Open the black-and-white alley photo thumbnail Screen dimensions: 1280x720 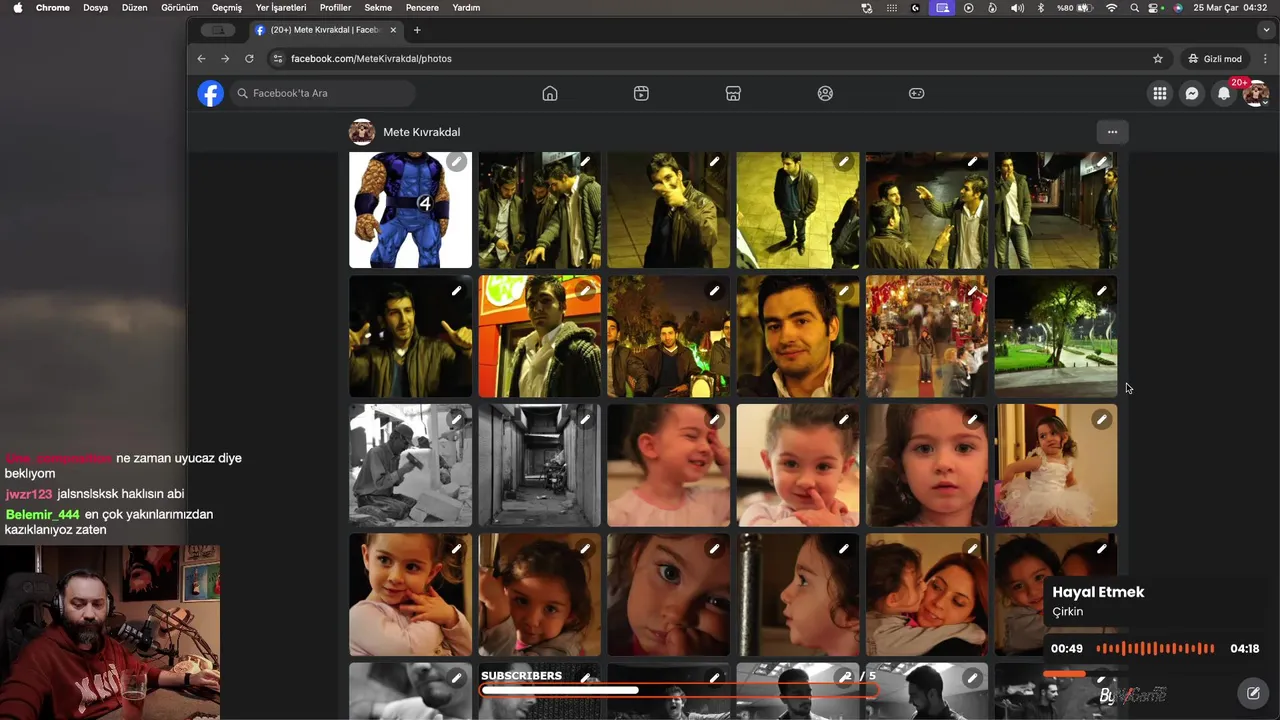(539, 465)
